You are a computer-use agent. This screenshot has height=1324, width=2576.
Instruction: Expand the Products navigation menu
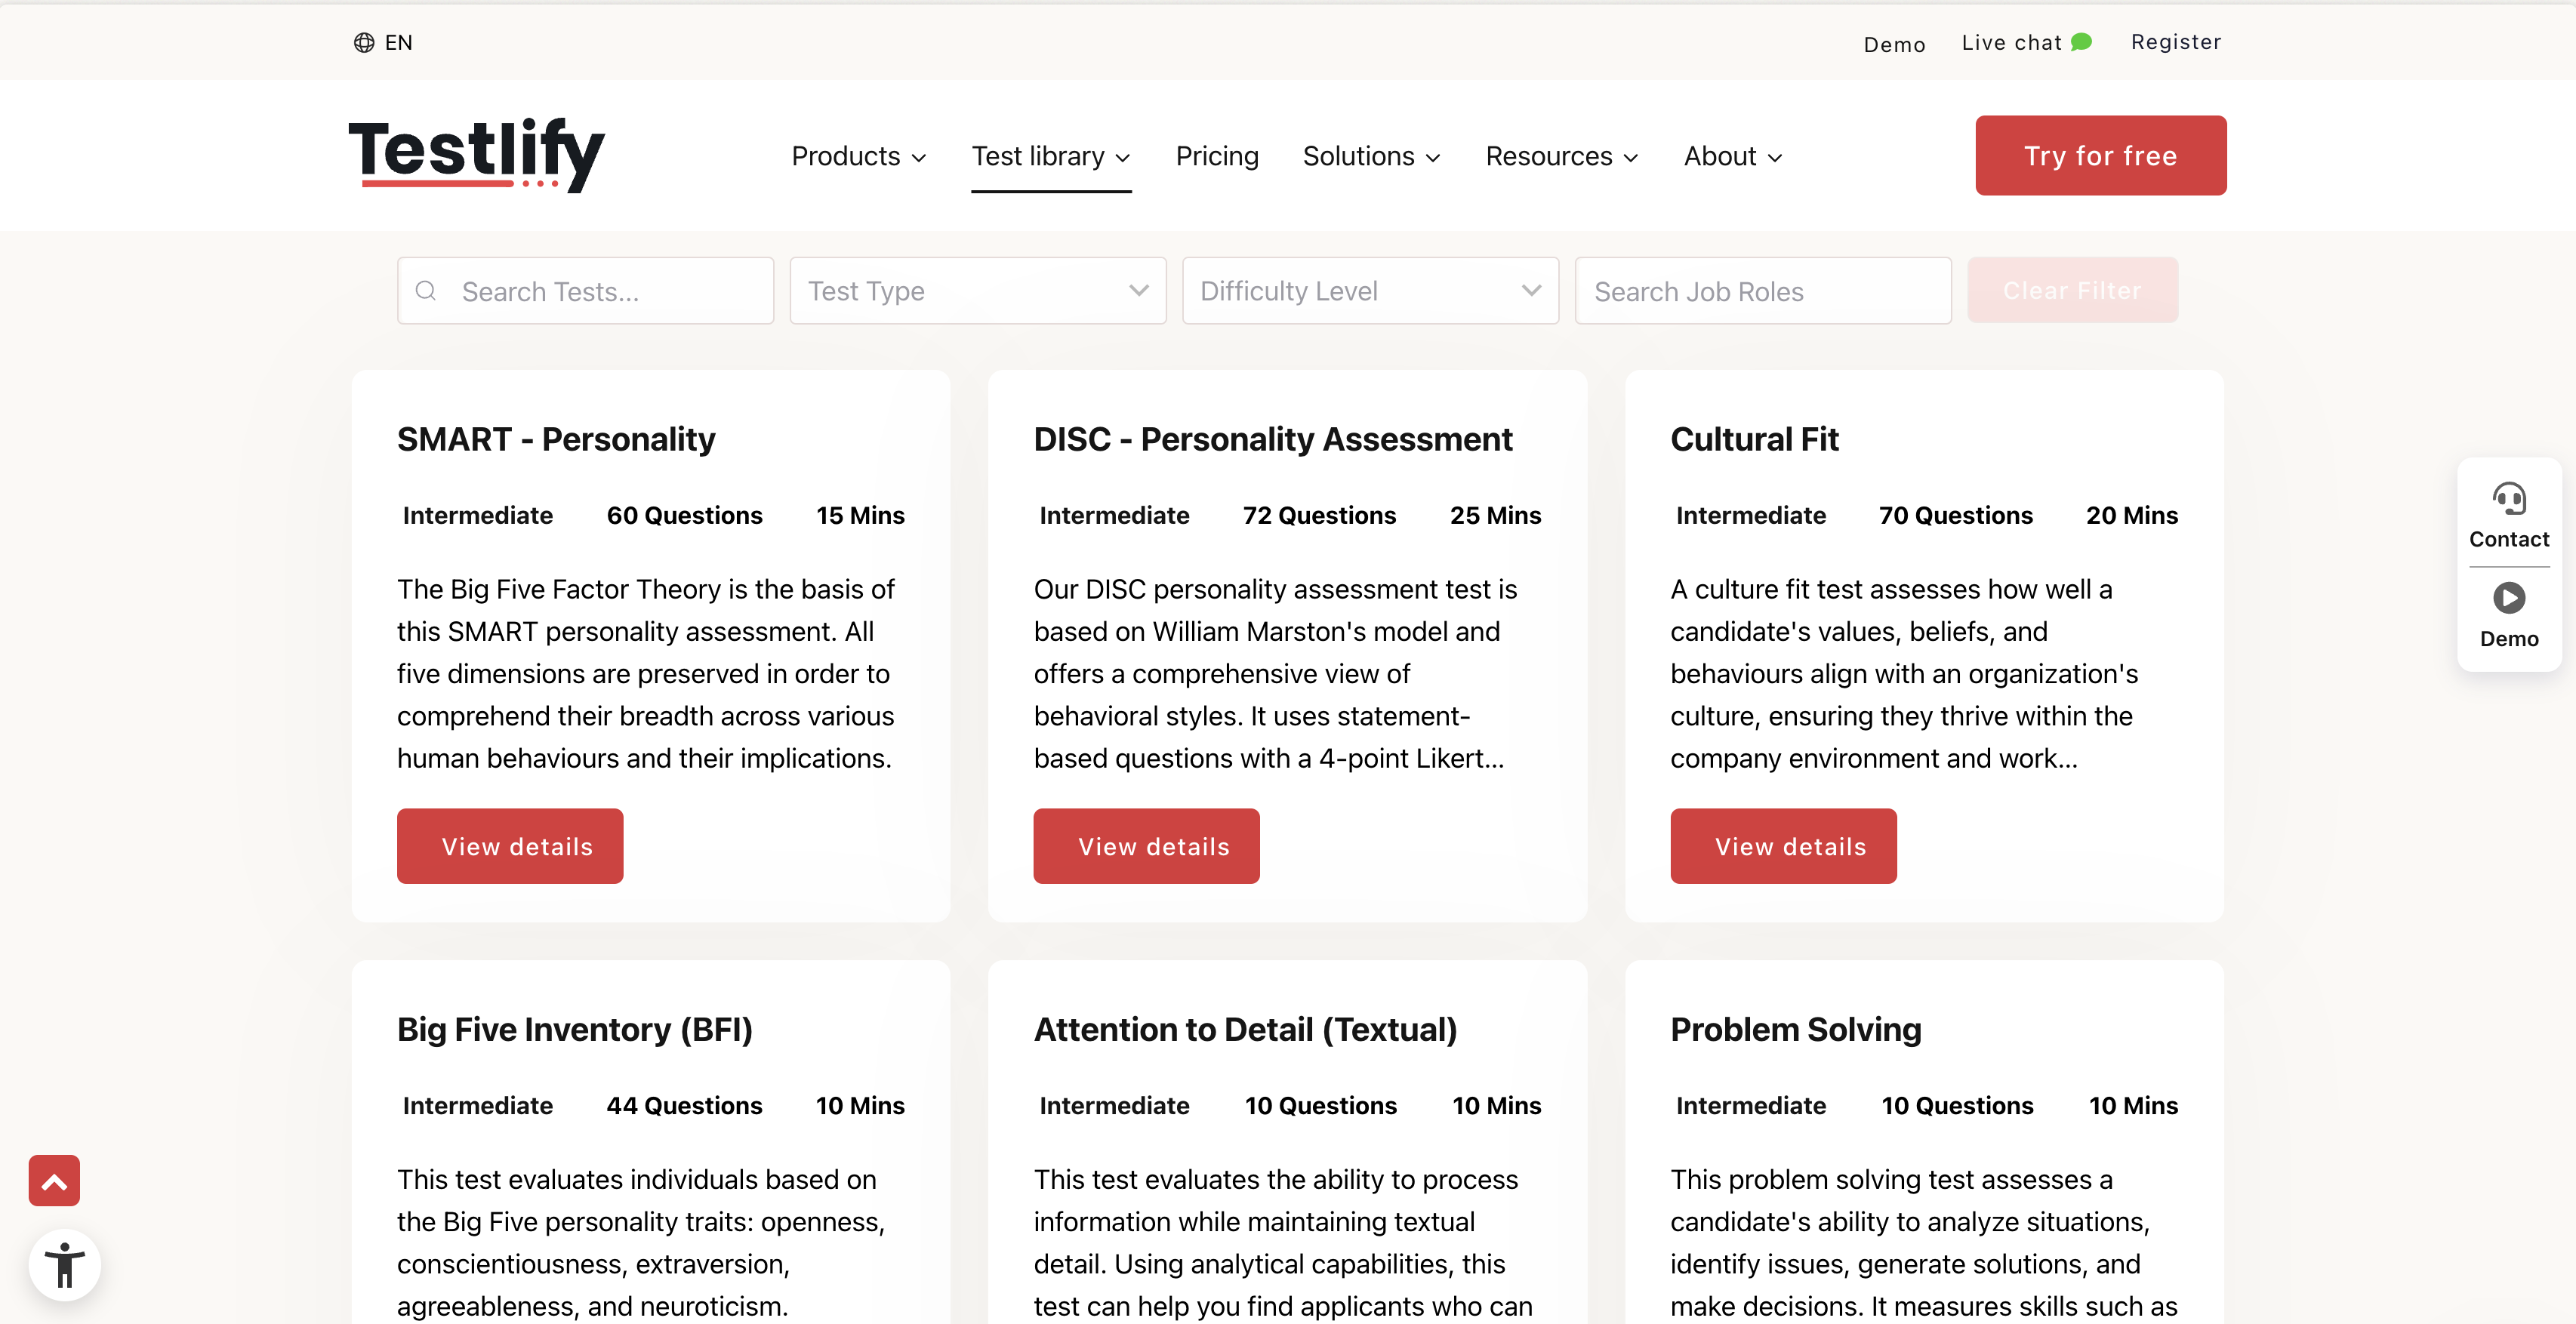[x=856, y=155]
